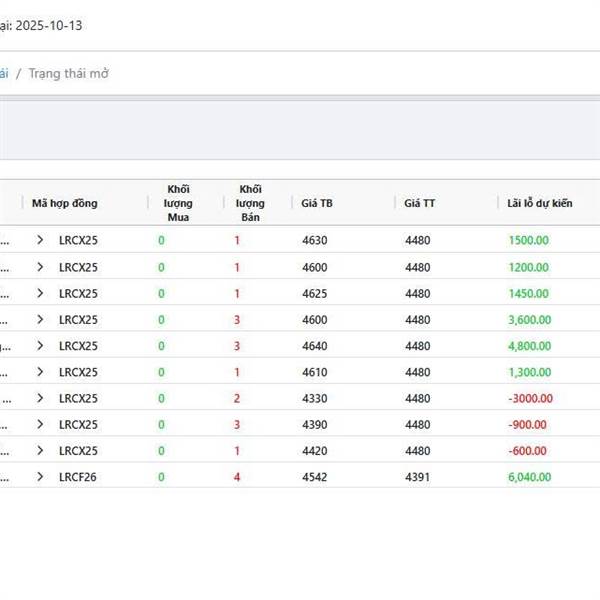Sort by the 'Lãi lỗ dự kiến' header
600x600 pixels.
pyautogui.click(x=540, y=203)
